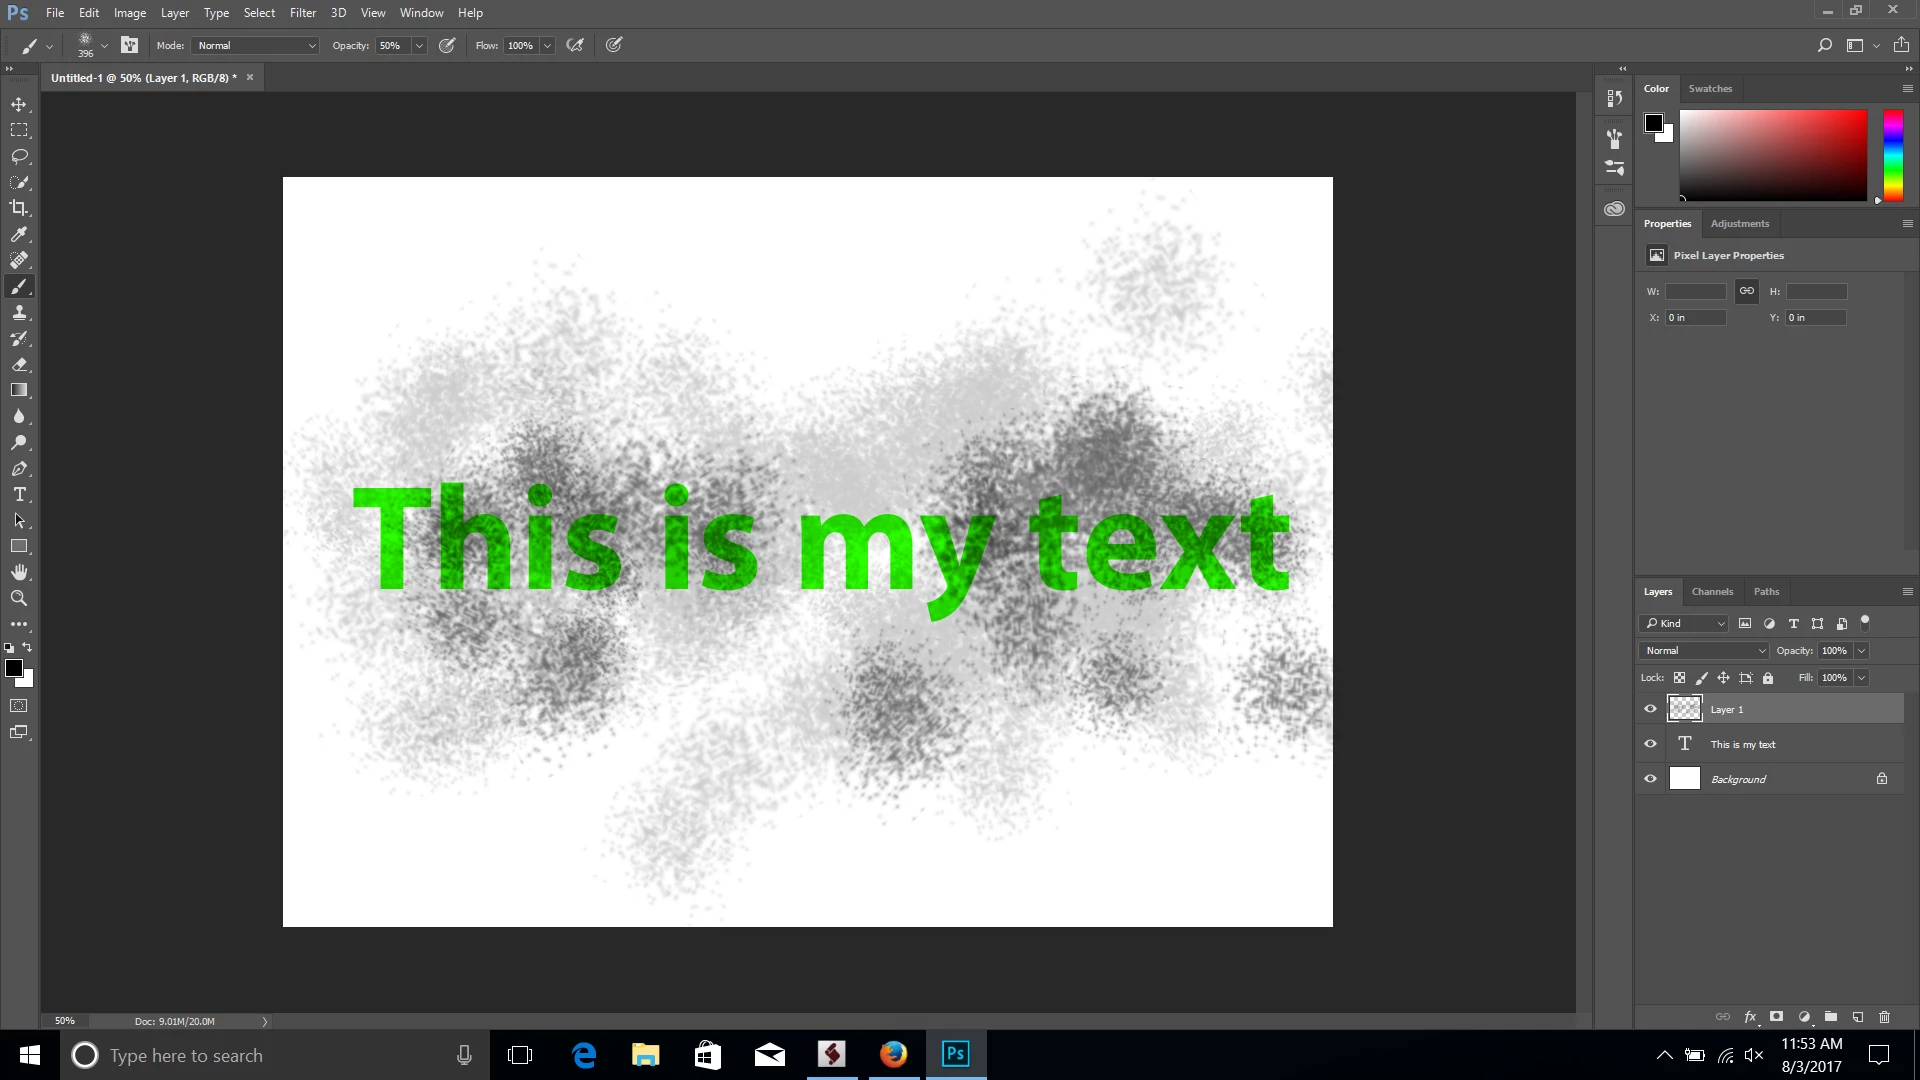Image resolution: width=1920 pixels, height=1080 pixels.
Task: Select the Move tool
Action: click(x=19, y=104)
